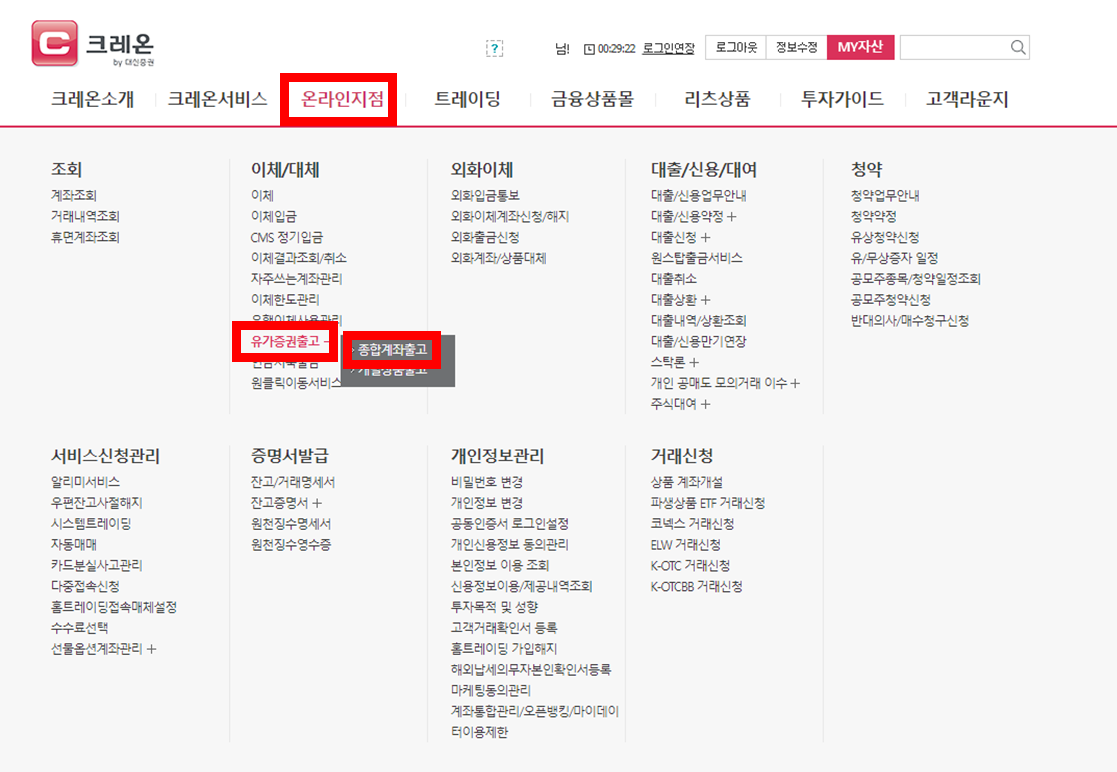Open the 트레이딩 menu
Screen dimensions: 1117x772
pyautogui.click(x=467, y=99)
